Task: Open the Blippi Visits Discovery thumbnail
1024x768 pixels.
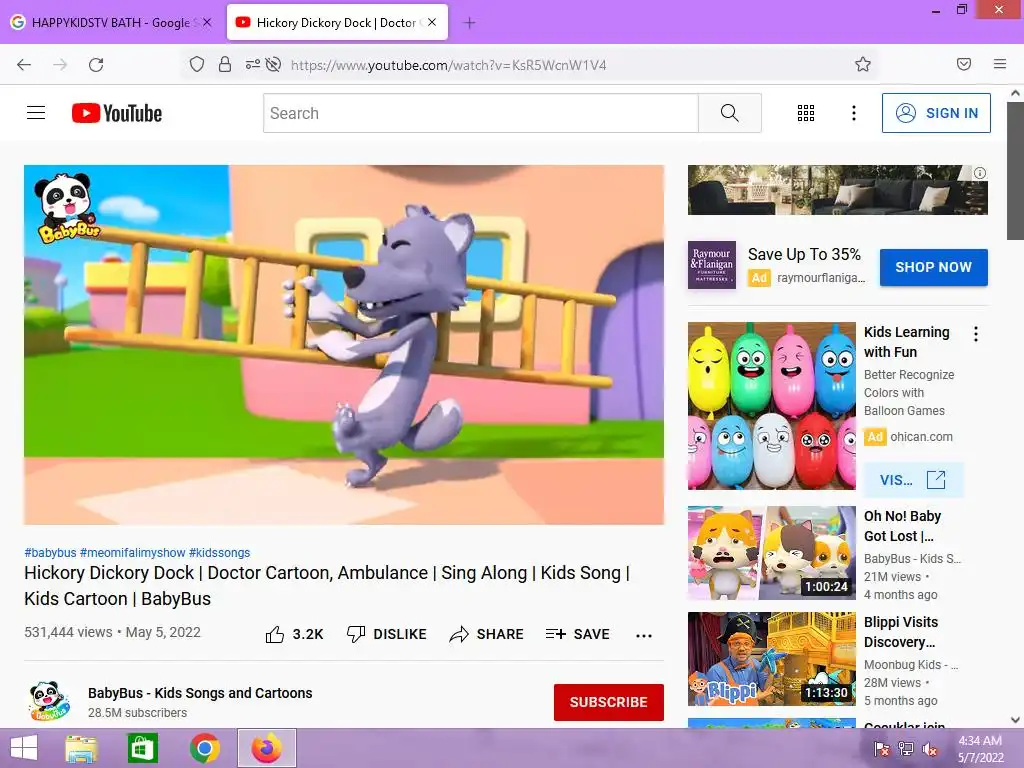Action: coord(771,659)
